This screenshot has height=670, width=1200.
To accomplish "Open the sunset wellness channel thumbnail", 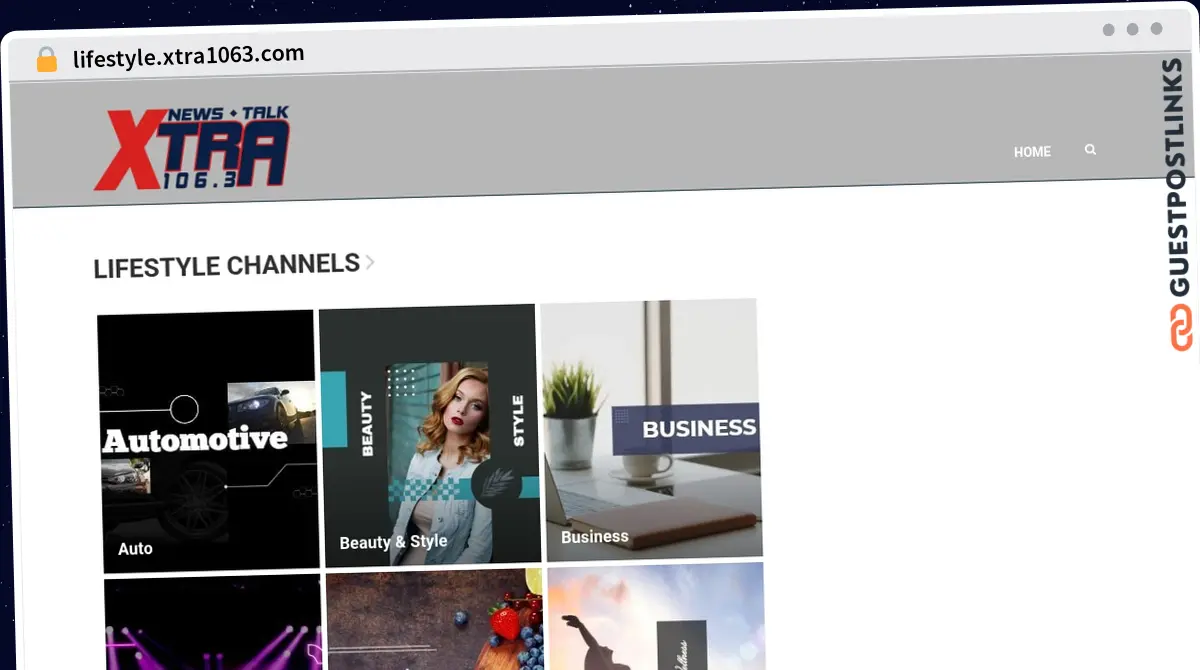I will pyautogui.click(x=657, y=615).
